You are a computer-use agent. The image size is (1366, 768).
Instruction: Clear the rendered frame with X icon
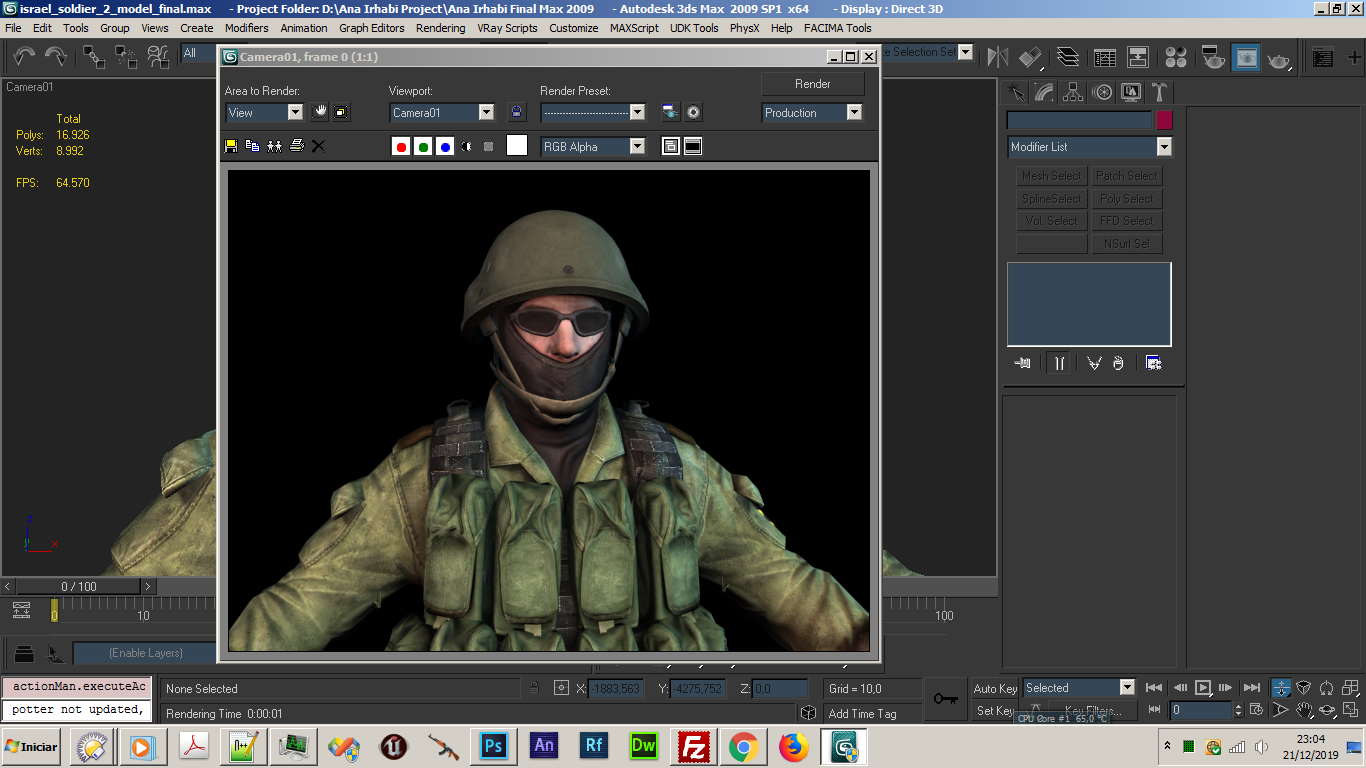[x=318, y=146]
